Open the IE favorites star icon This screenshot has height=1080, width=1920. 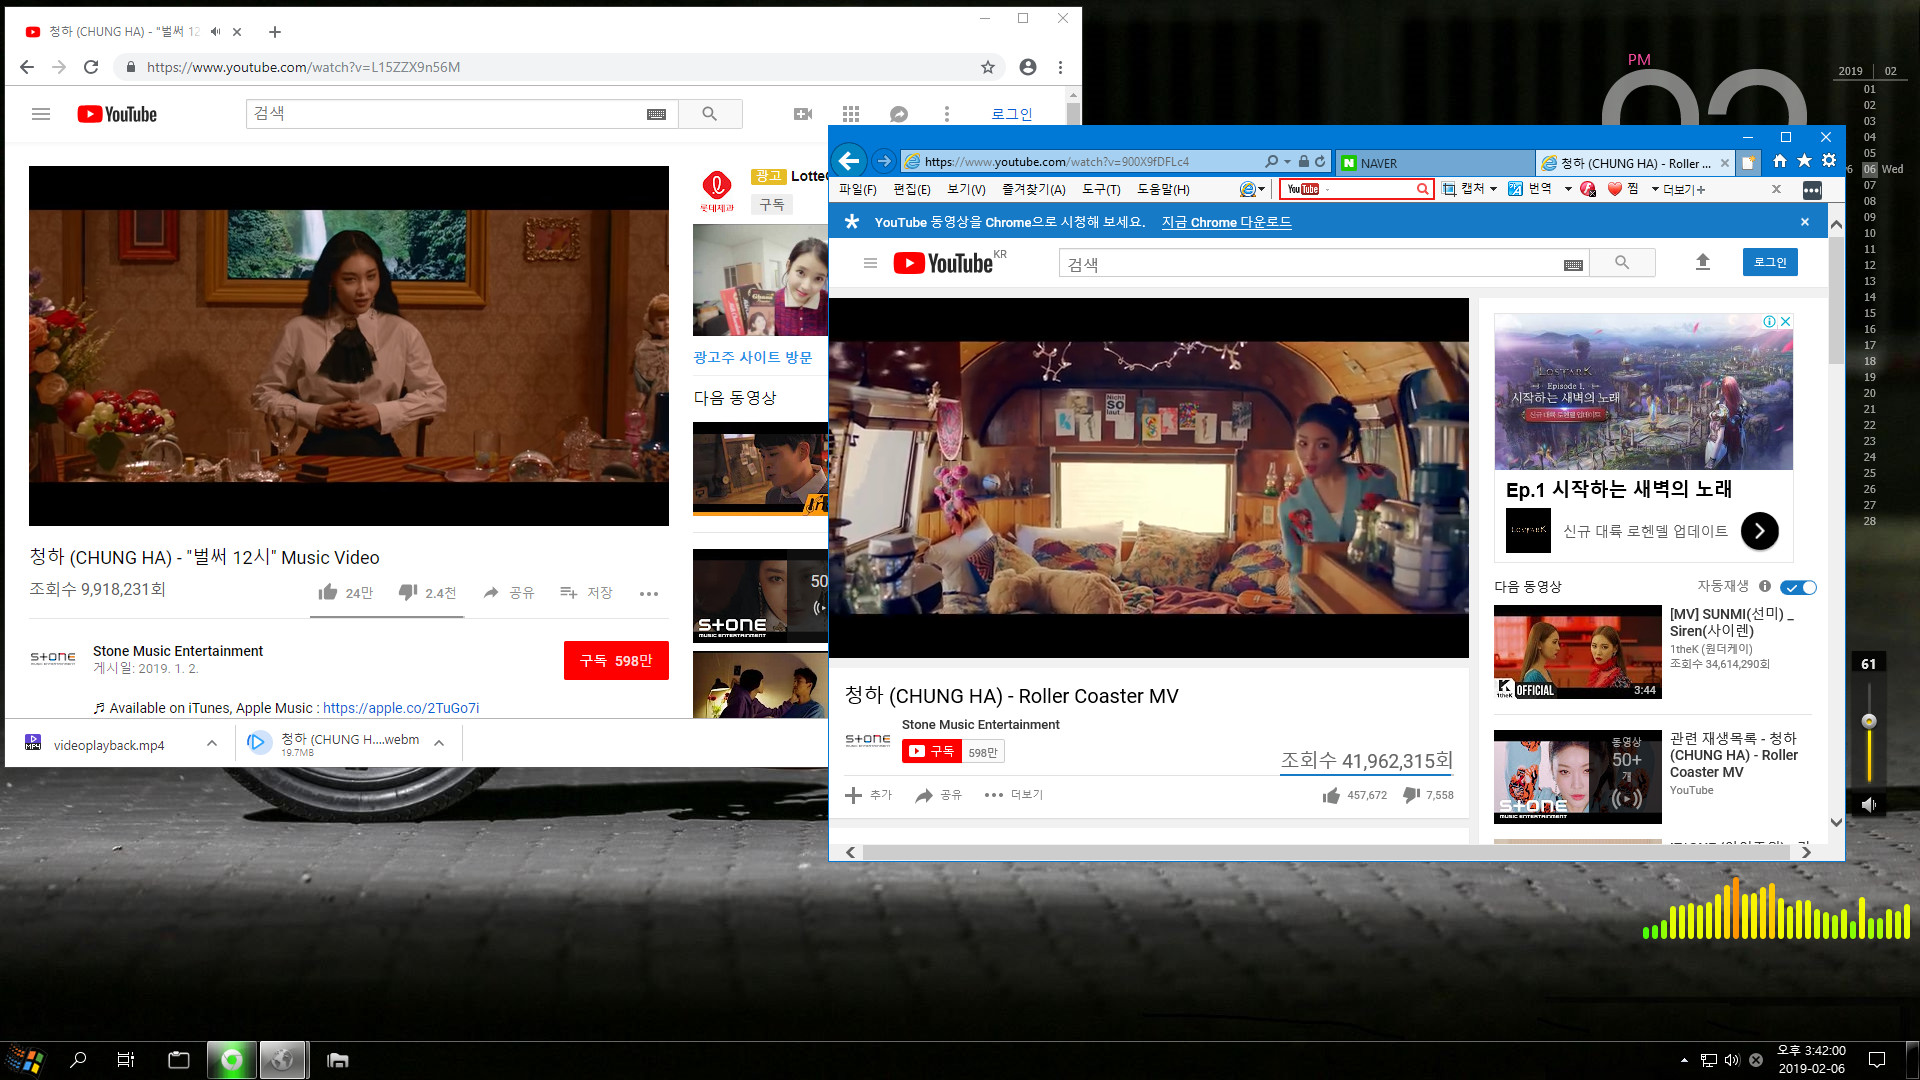[x=1804, y=161]
